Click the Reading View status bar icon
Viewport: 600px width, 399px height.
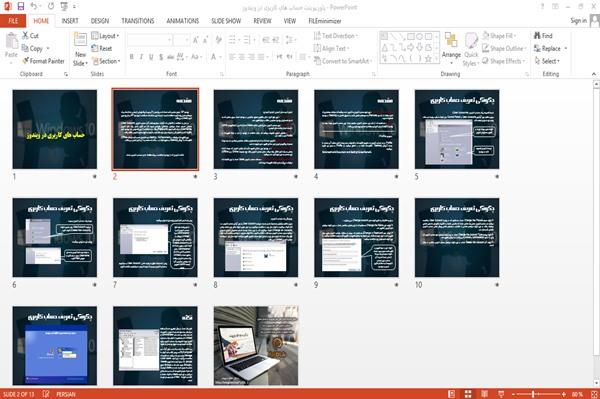[484, 394]
